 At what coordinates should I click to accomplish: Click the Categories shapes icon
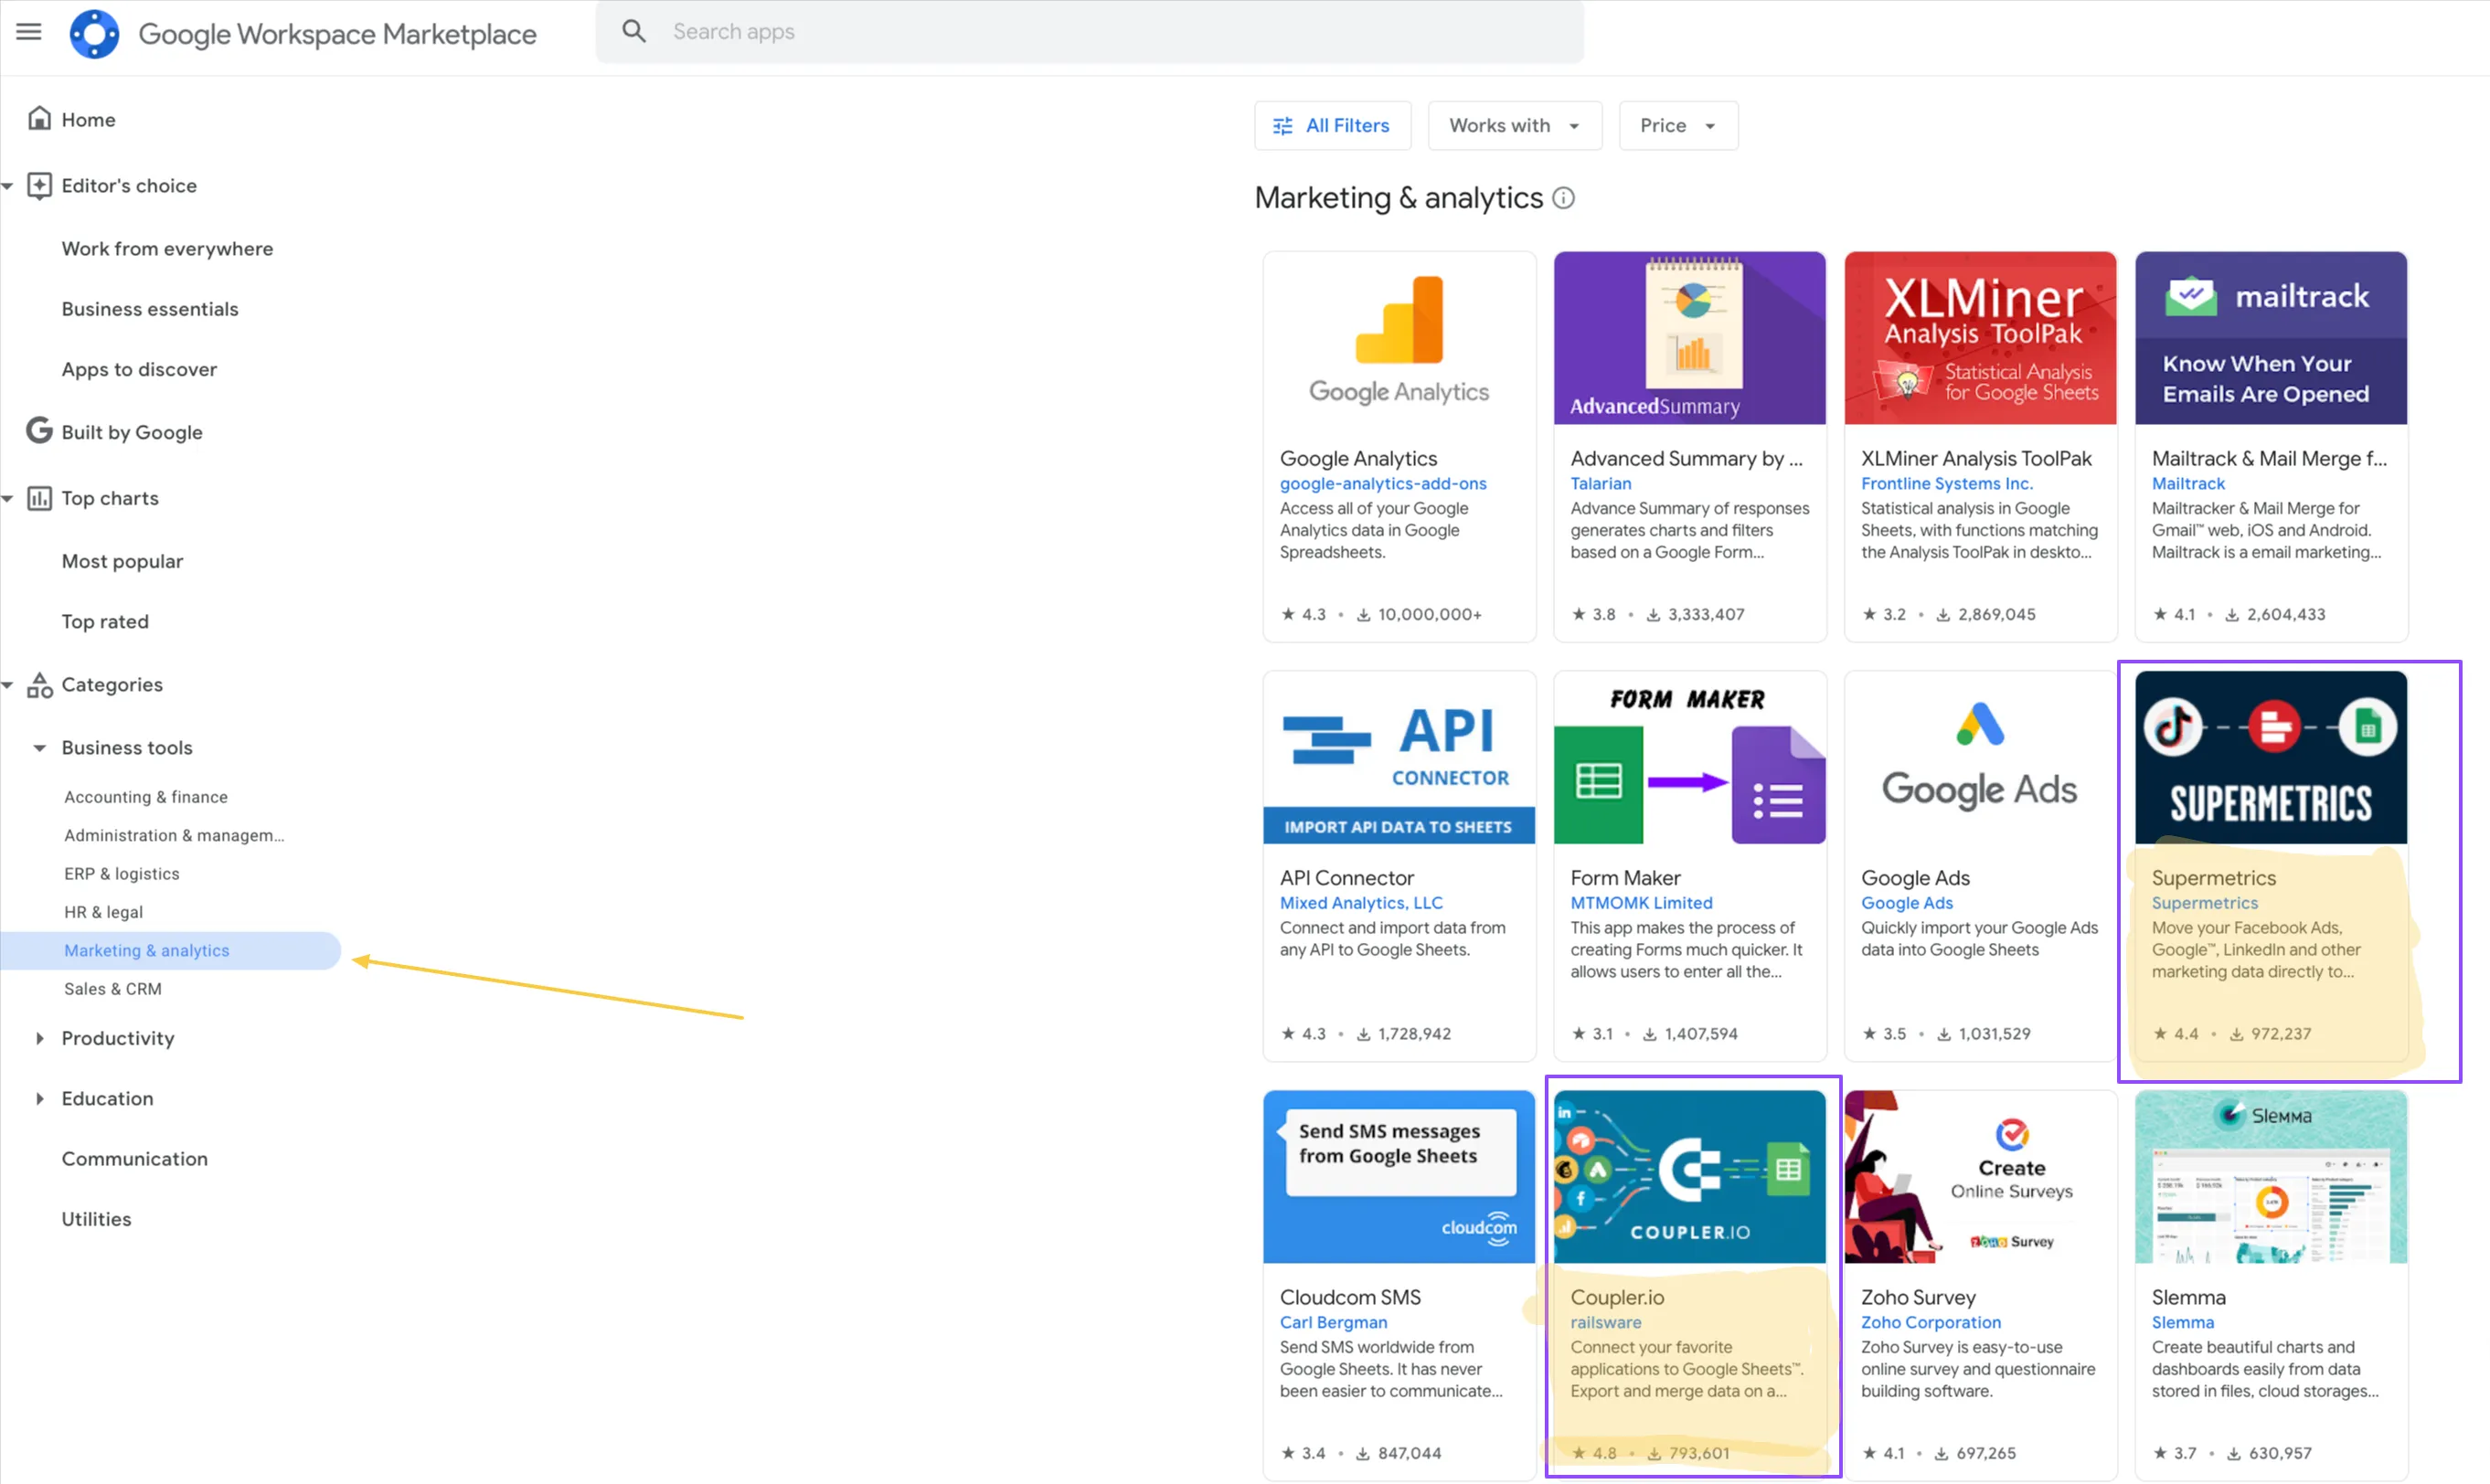click(x=39, y=685)
